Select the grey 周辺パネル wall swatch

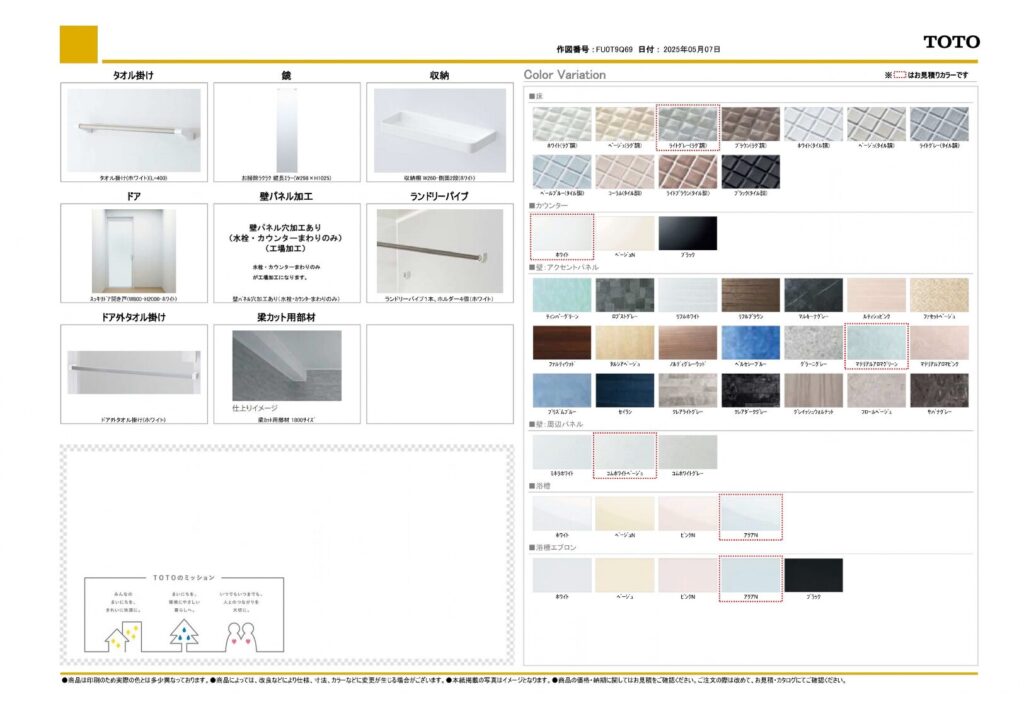687,452
